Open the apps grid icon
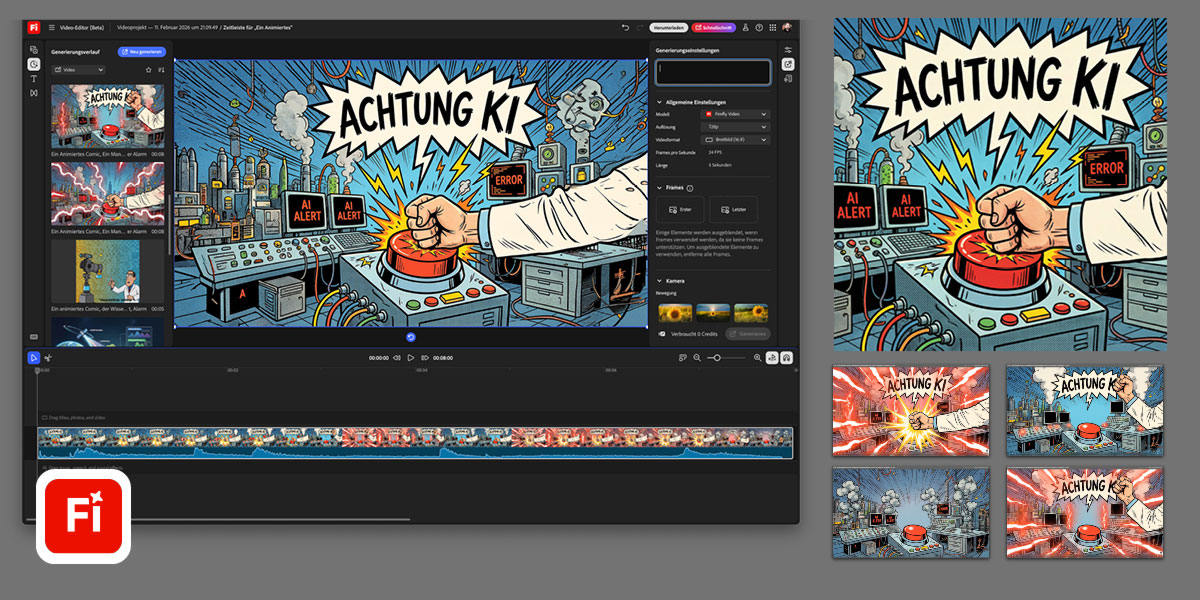 (772, 28)
